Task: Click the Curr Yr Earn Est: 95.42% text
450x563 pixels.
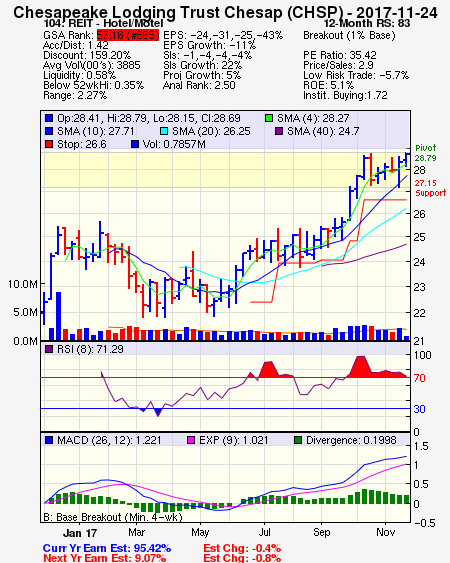Action: (107, 549)
